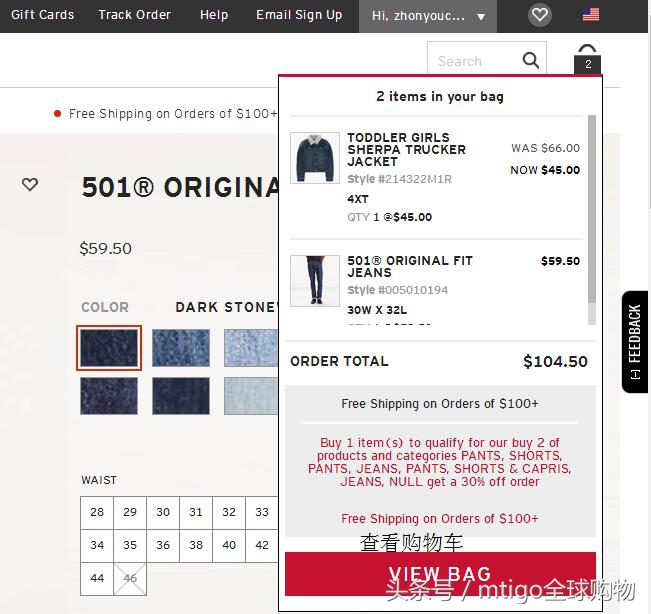Open the Gift Cards menu item
Screen dimensions: 651x614
pos(42,15)
